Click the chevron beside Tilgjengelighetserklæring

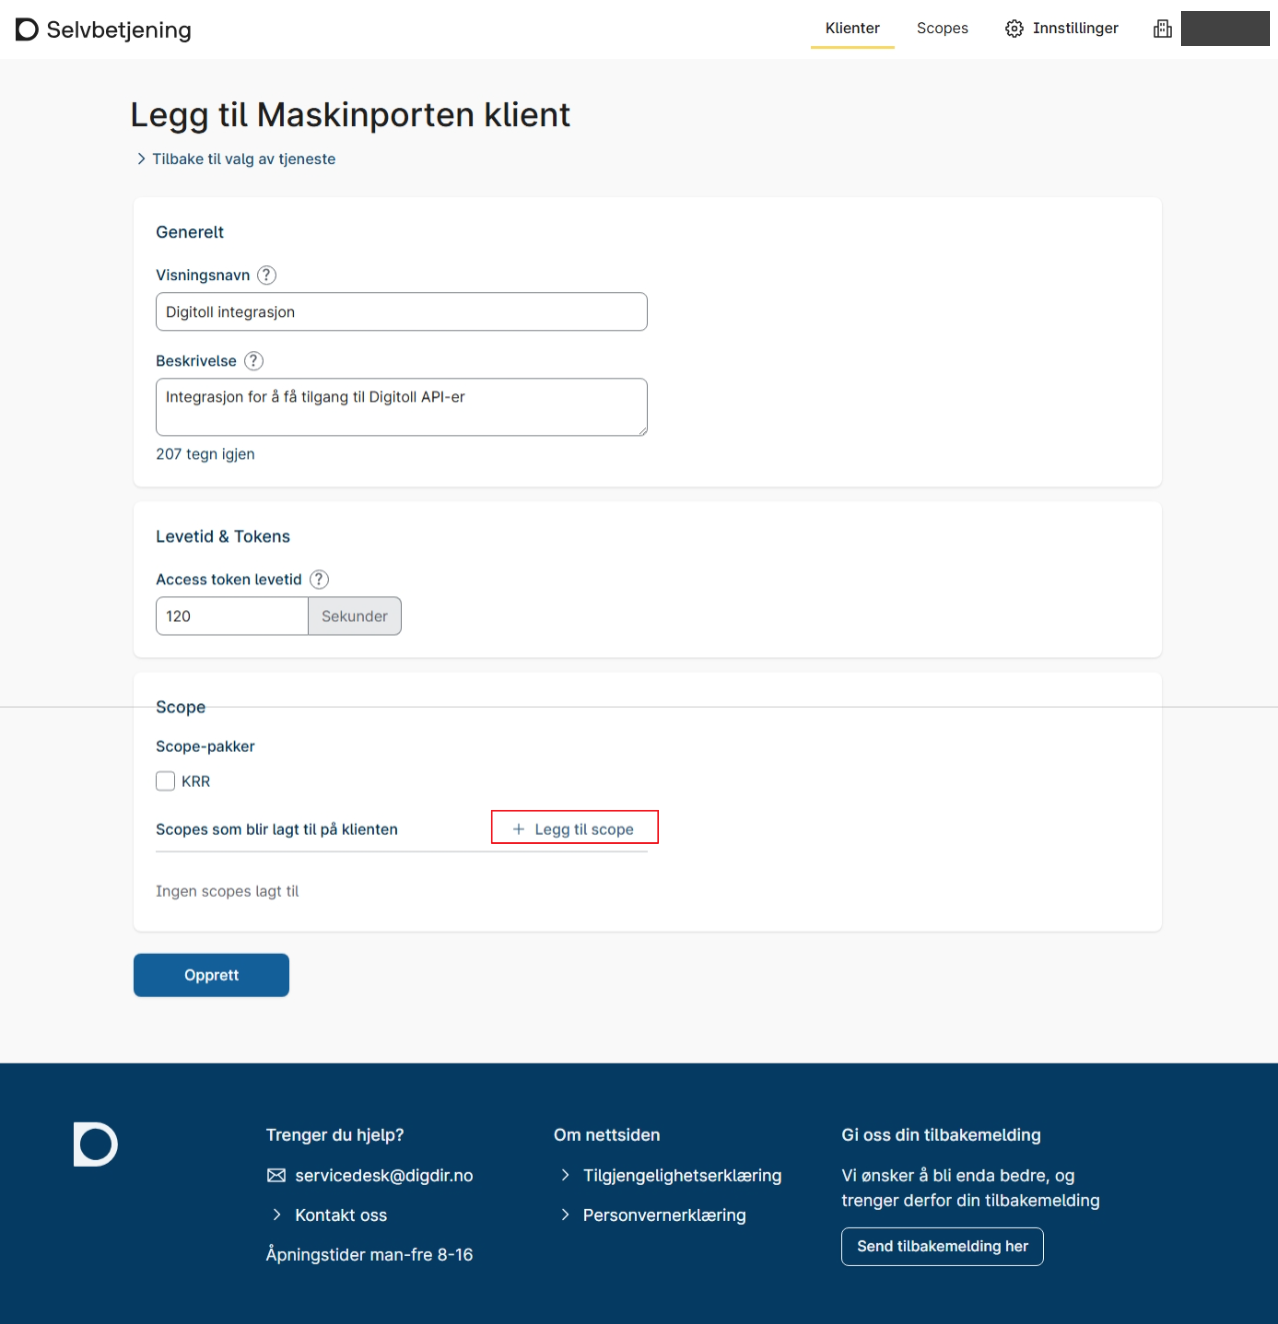(x=565, y=1176)
